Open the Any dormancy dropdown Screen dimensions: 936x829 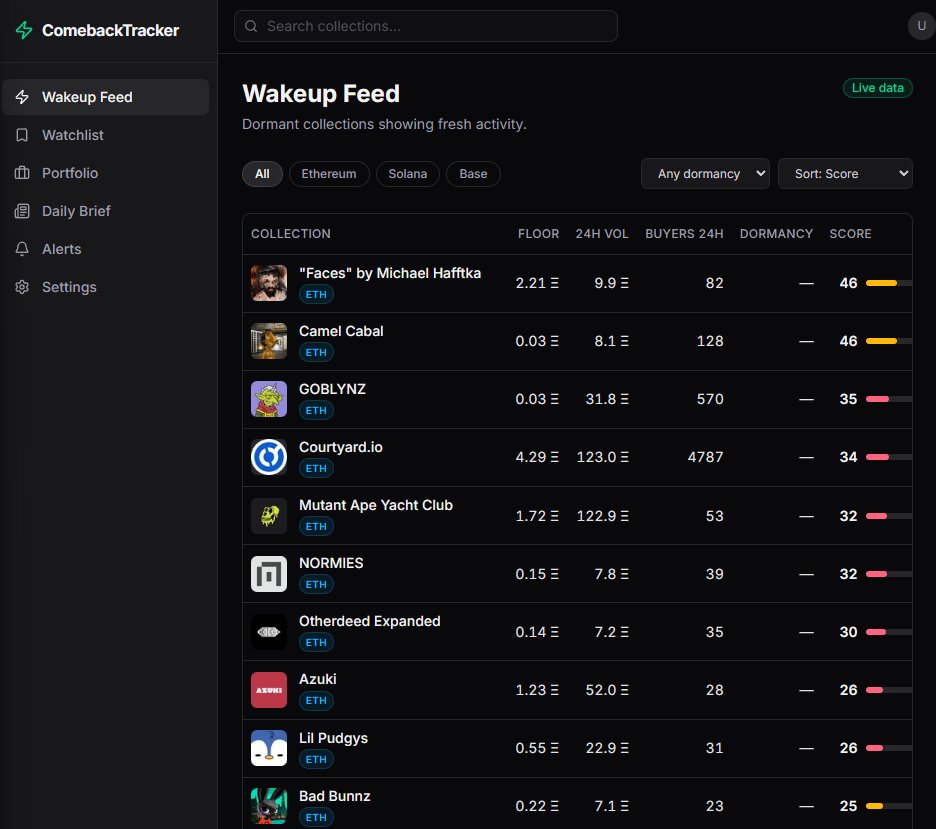(x=705, y=174)
